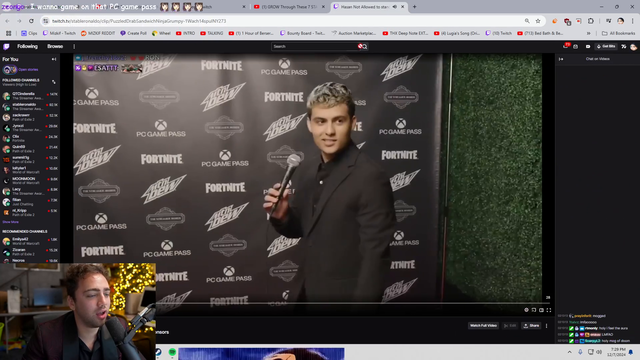Click the Get Bits button
The image size is (640, 360).
tap(606, 47)
